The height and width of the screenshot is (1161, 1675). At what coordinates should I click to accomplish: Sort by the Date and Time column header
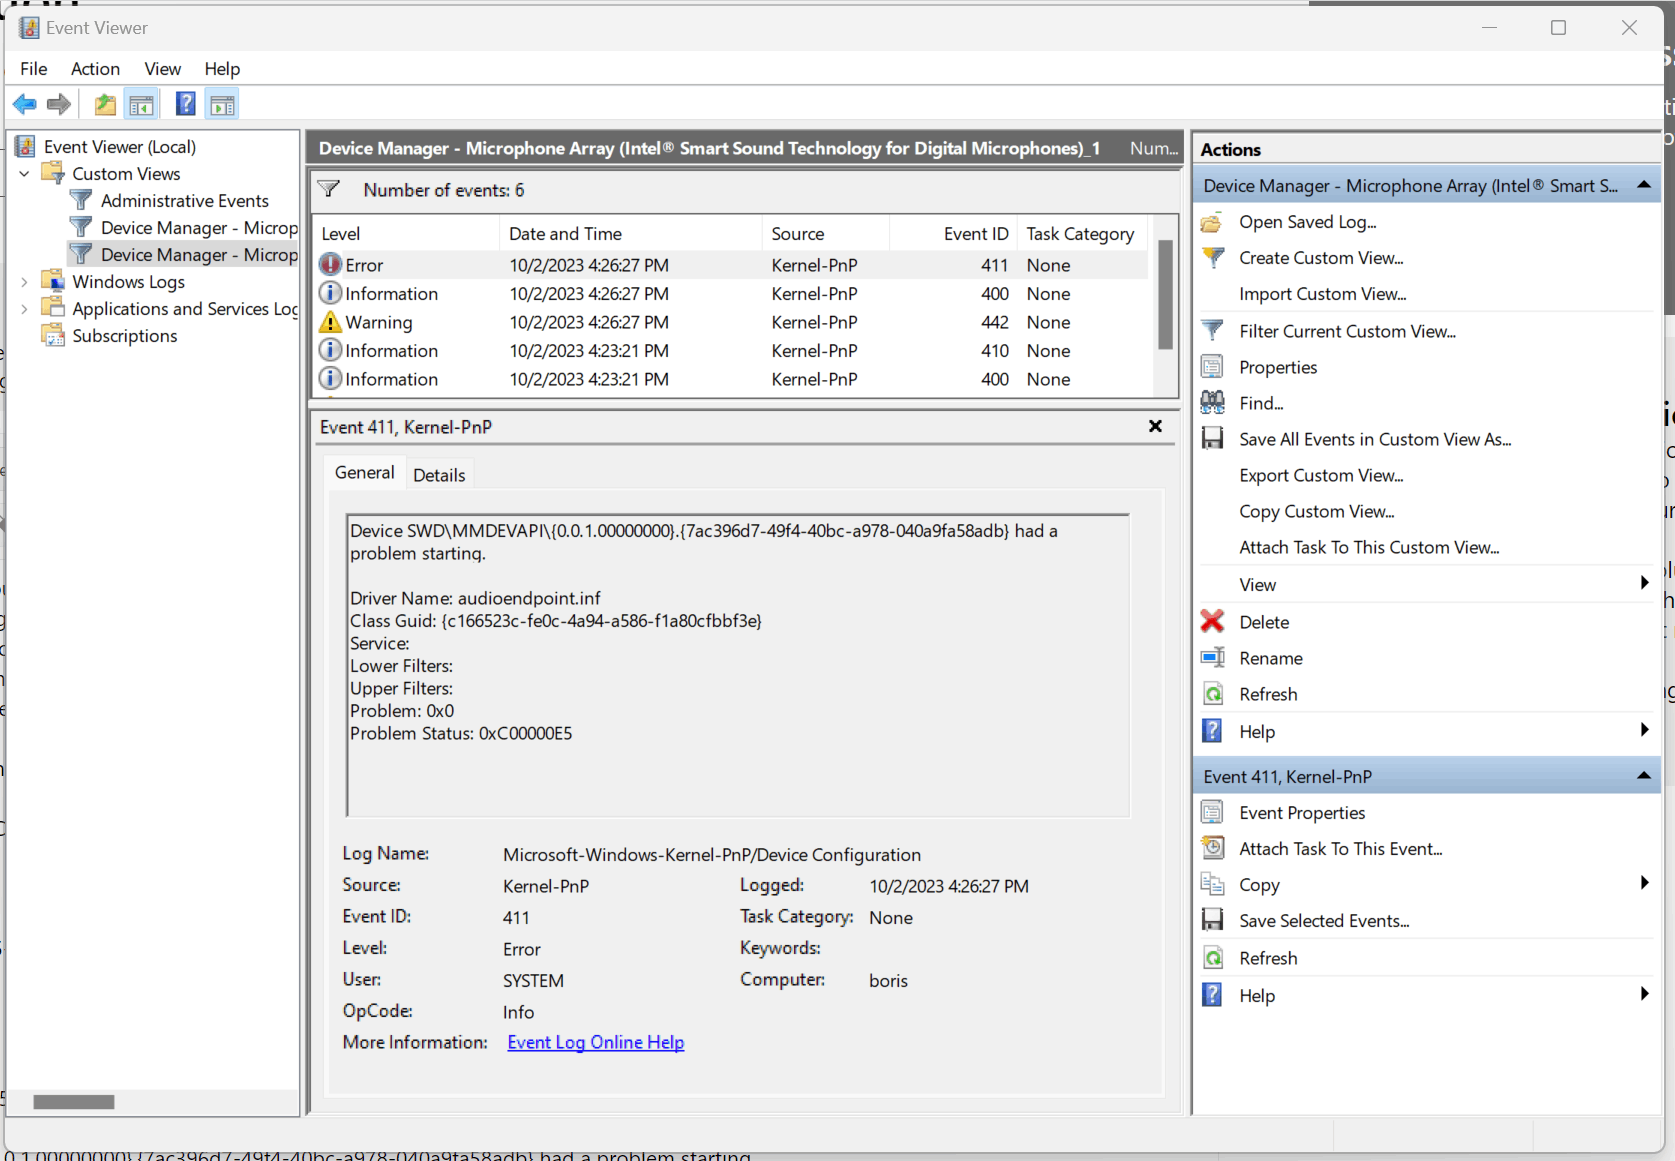[630, 233]
